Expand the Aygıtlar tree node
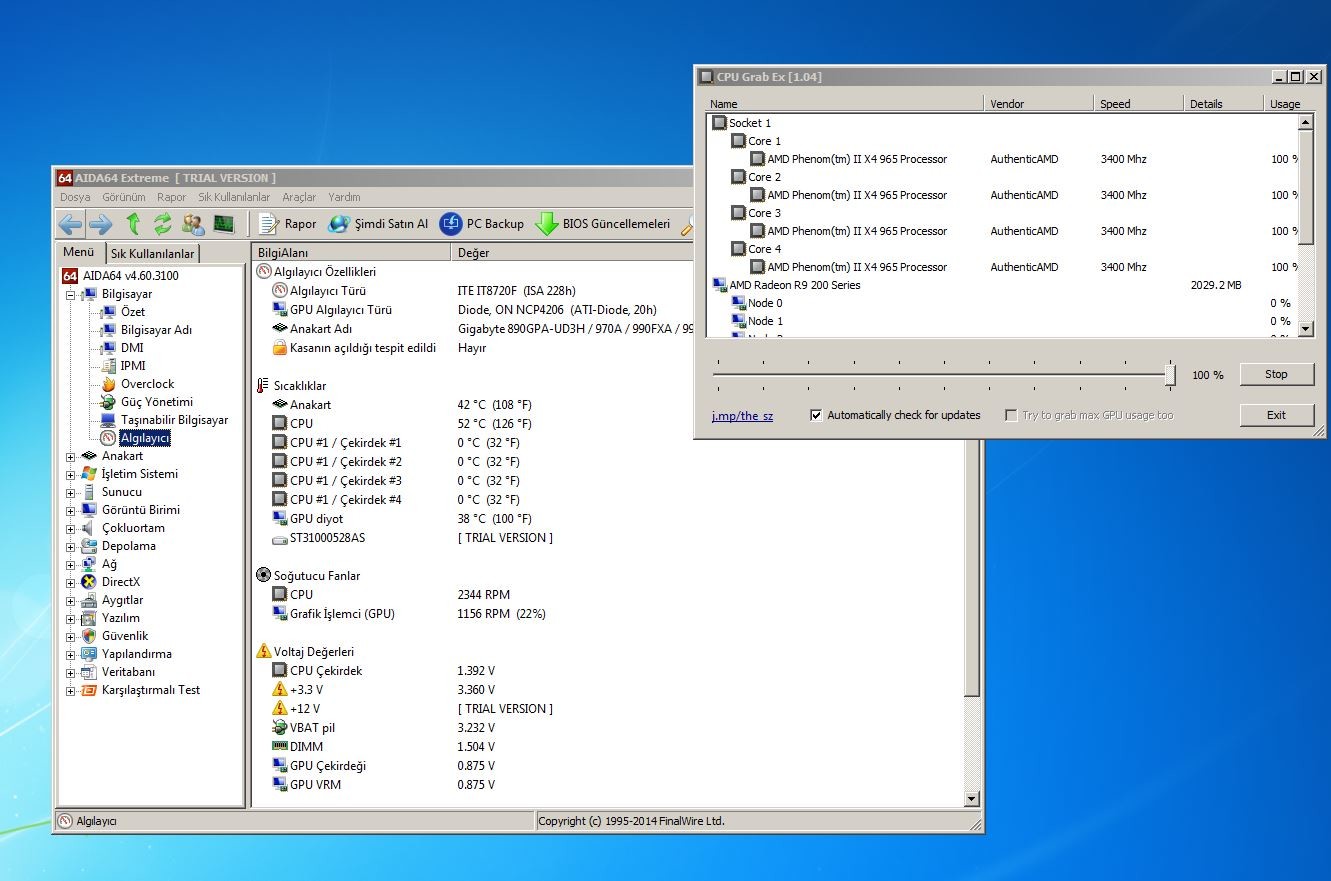1331x881 pixels. pyautogui.click(x=71, y=600)
